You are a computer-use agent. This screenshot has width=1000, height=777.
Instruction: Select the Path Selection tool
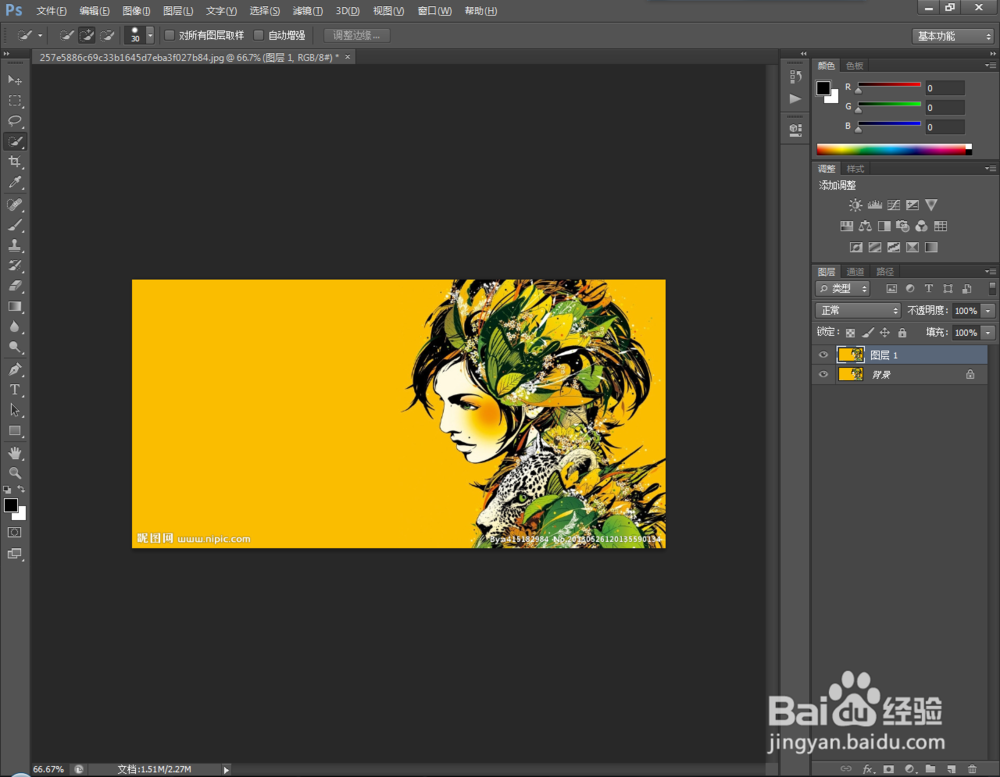tap(15, 410)
